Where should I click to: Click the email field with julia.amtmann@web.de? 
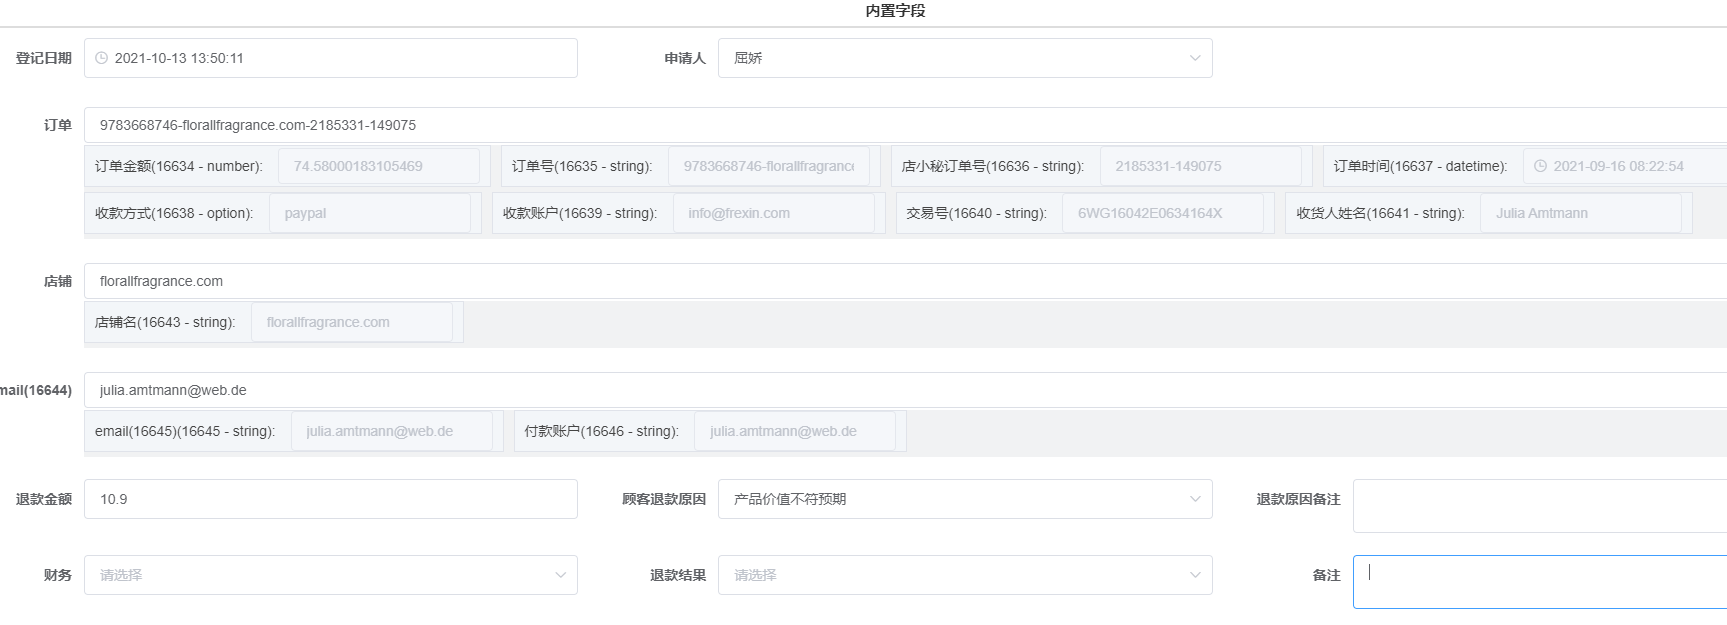pos(900,390)
